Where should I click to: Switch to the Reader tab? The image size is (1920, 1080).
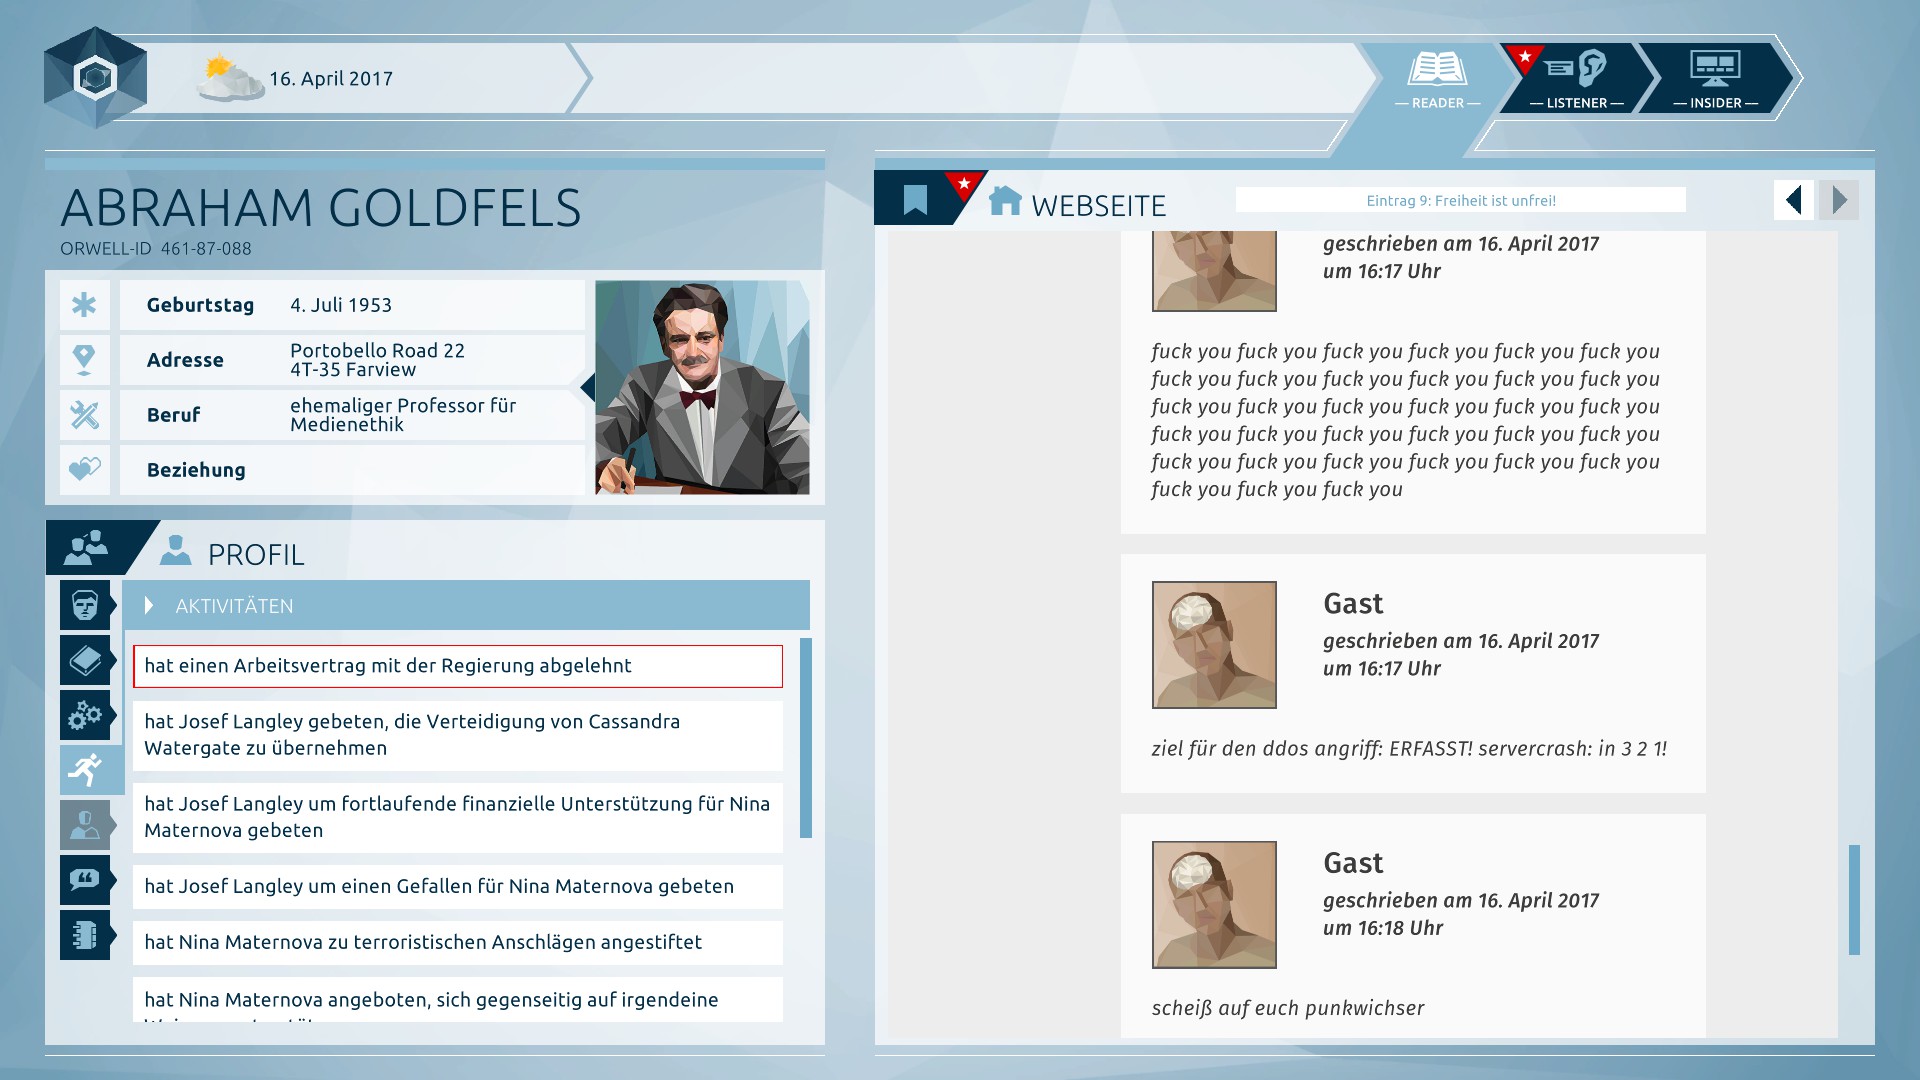(1437, 79)
